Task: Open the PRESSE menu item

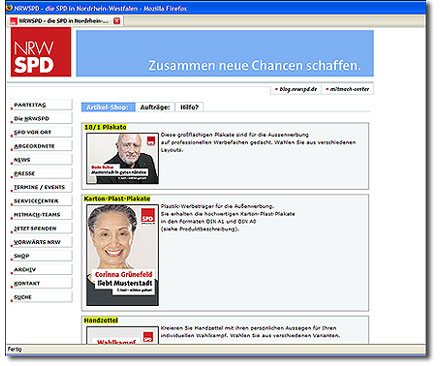Action: (41, 173)
